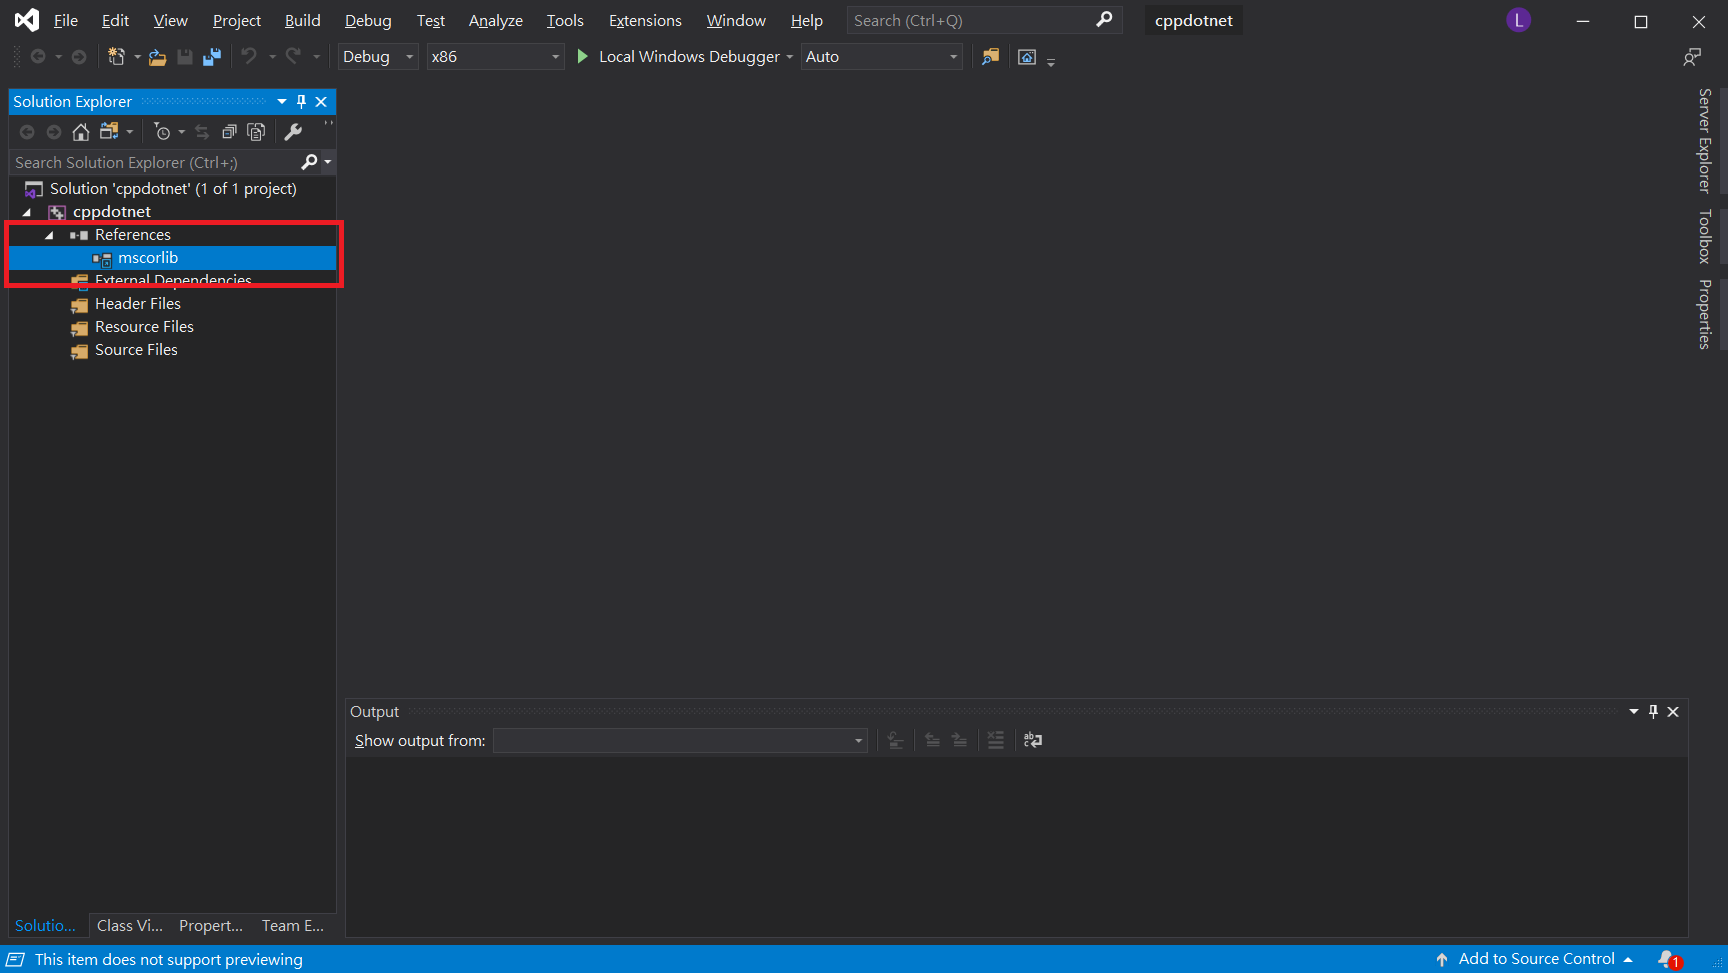Open the Project menu
The image size is (1728, 973).
point(236,20)
